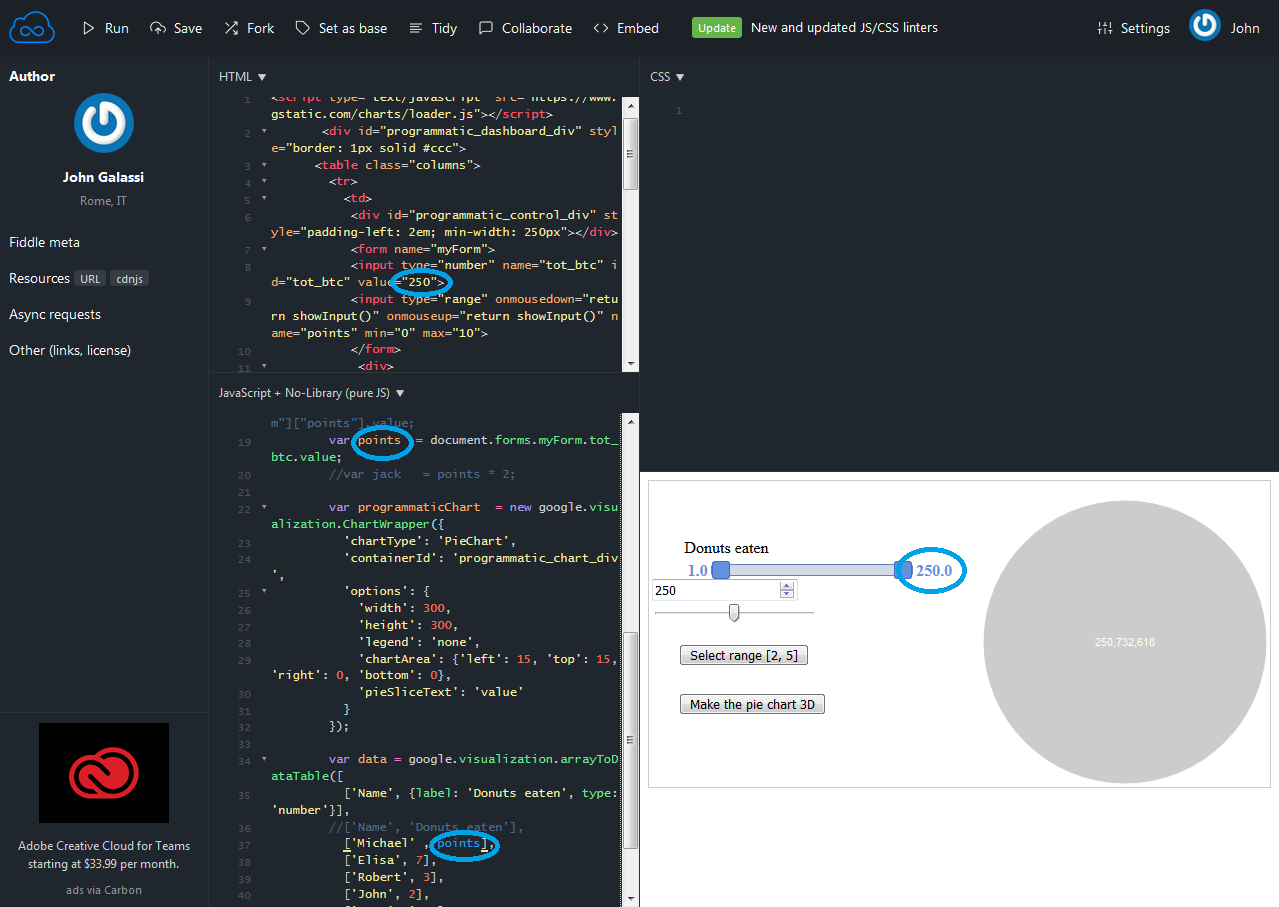Screen dimensions: 1279x907
Task: Click the left handle of Donuts eaten slider
Action: coord(720,570)
